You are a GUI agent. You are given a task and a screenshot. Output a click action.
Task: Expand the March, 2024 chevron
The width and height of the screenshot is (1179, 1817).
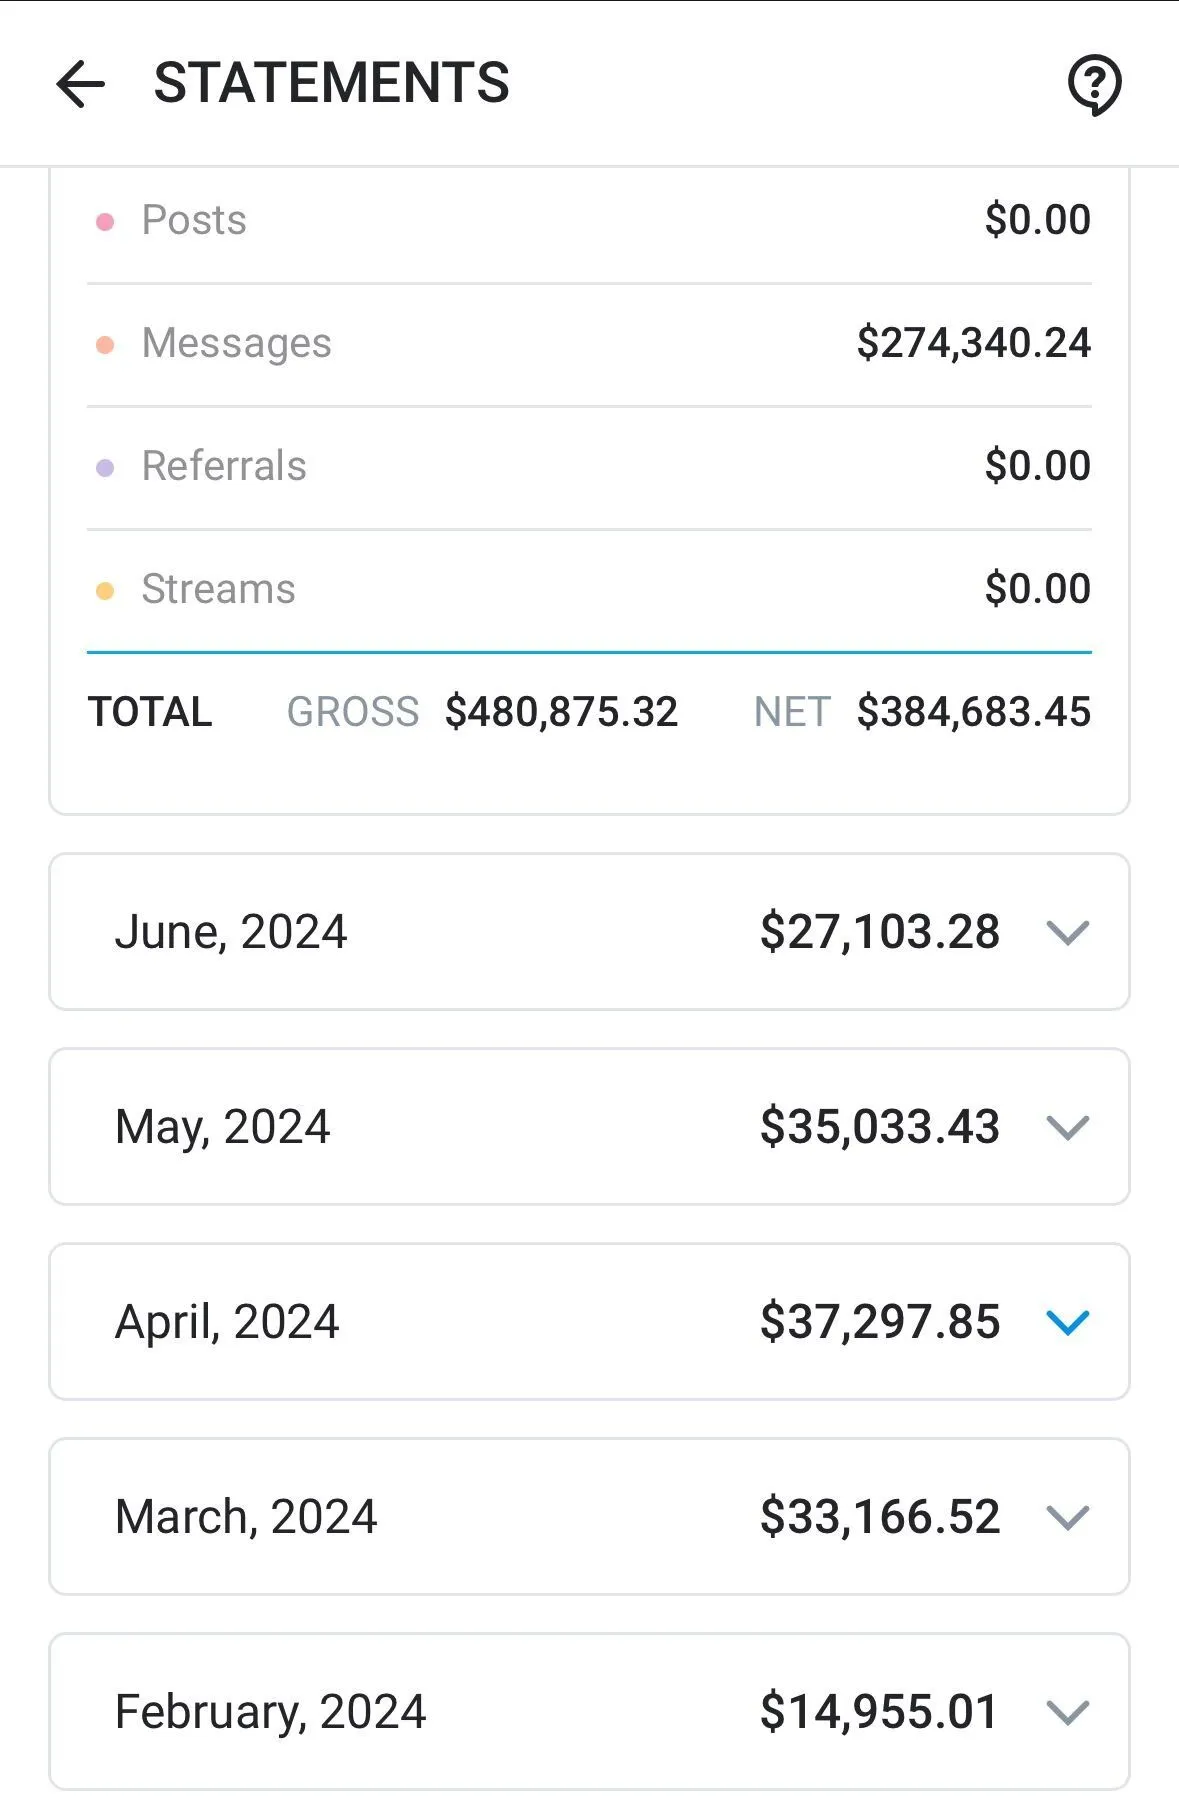(1067, 1518)
